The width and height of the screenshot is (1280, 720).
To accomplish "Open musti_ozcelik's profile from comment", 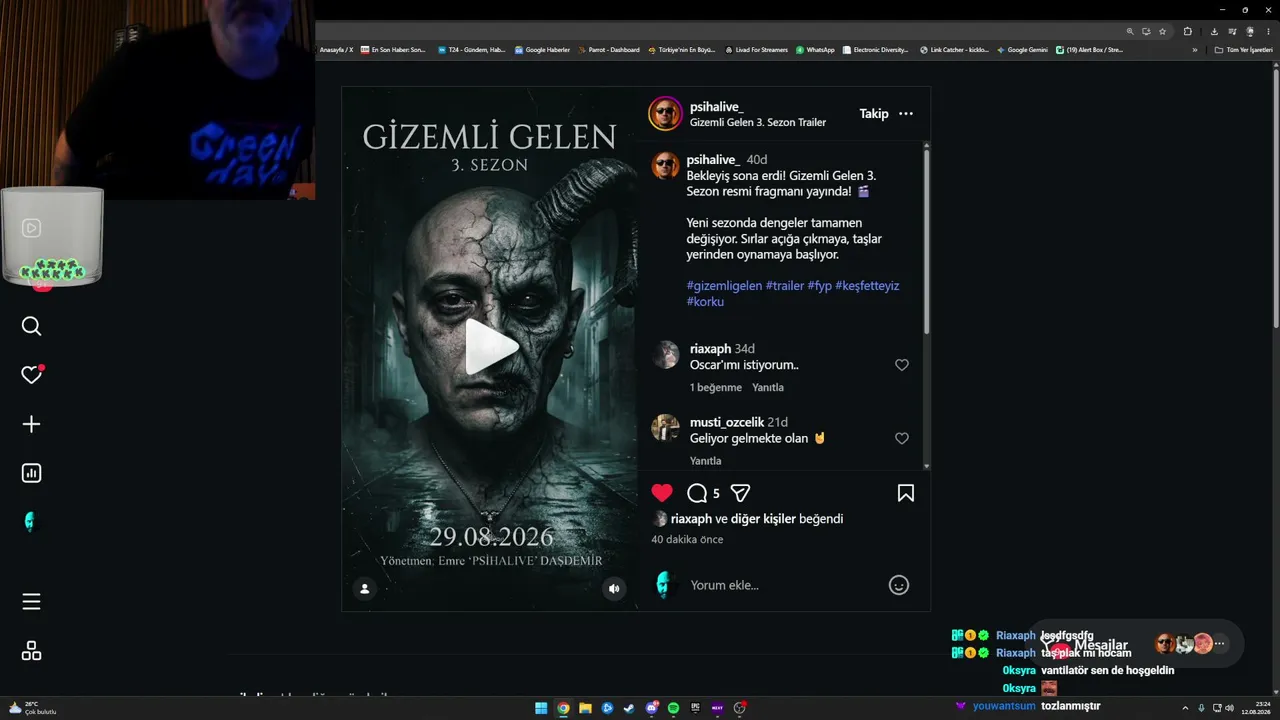I will click(727, 422).
